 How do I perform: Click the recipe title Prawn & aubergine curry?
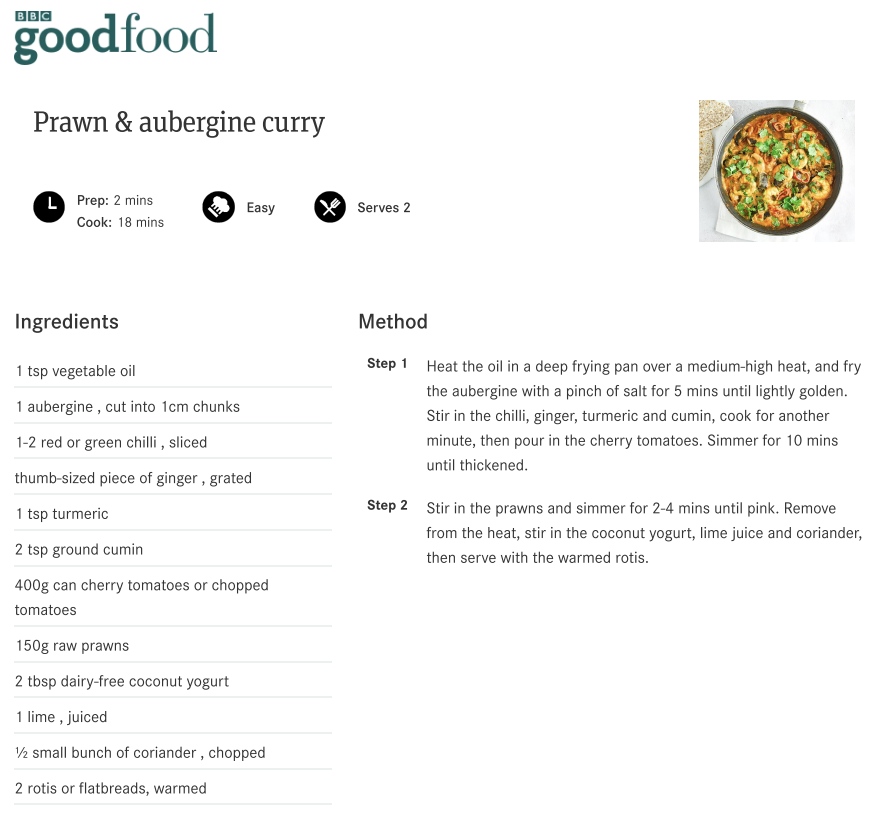pyautogui.click(x=179, y=123)
